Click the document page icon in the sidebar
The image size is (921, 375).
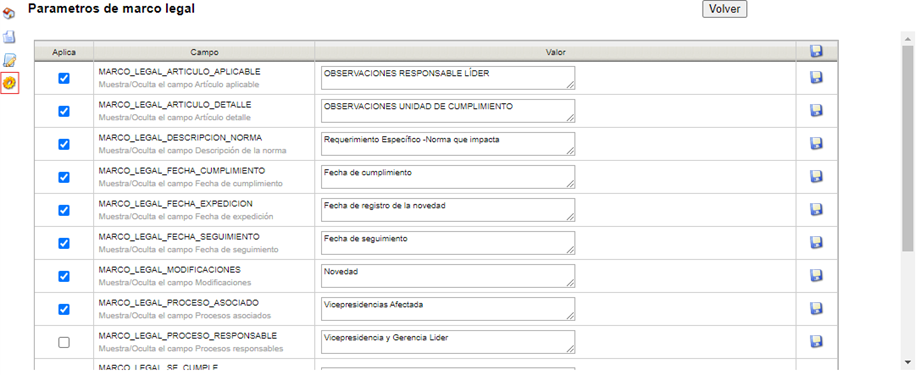[x=9, y=37]
